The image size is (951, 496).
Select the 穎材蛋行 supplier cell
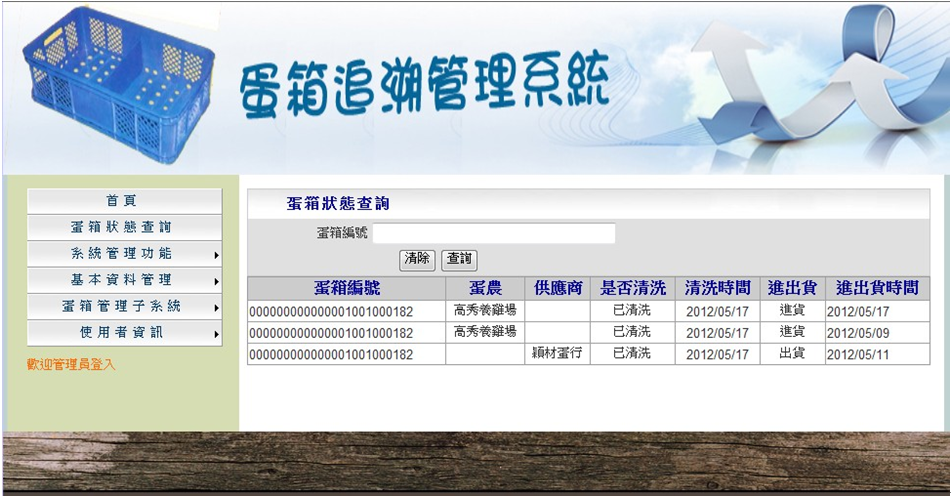point(557,354)
